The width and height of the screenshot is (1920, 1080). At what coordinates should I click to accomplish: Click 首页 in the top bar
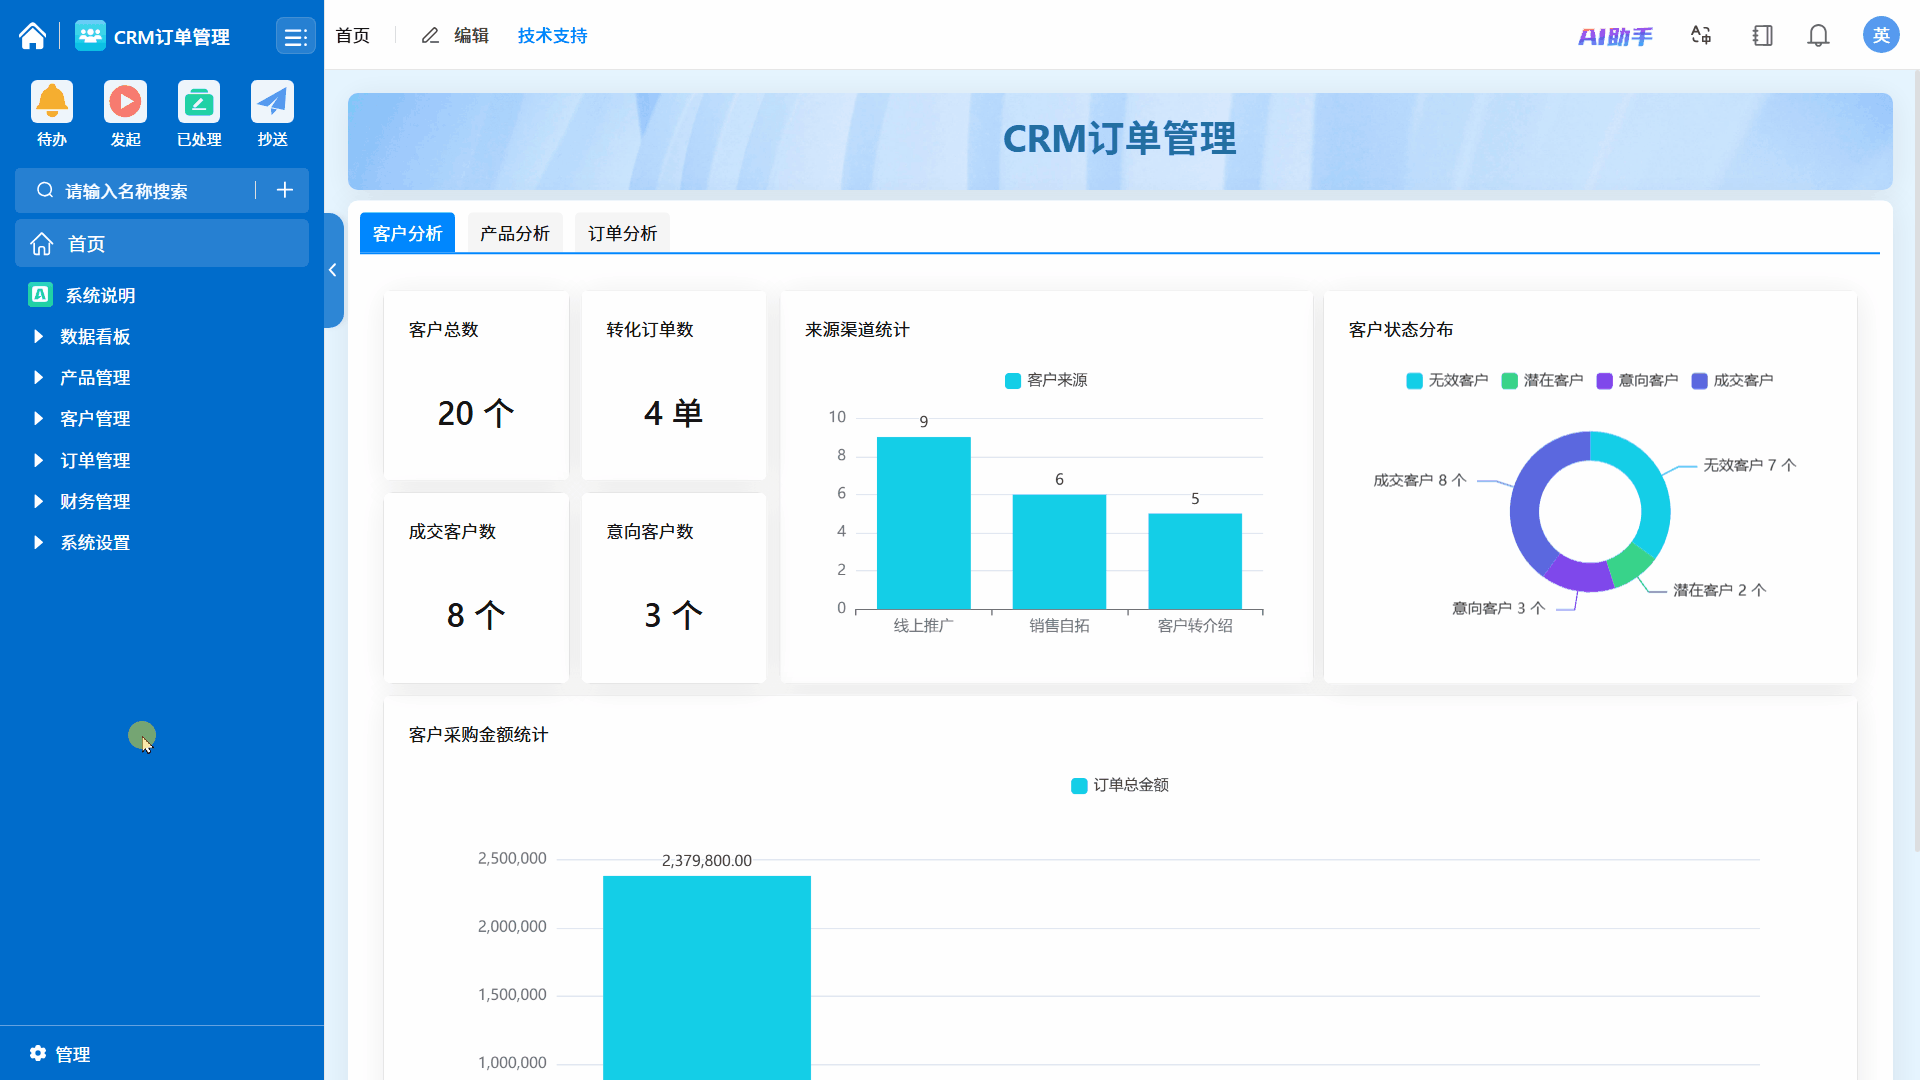(x=352, y=36)
